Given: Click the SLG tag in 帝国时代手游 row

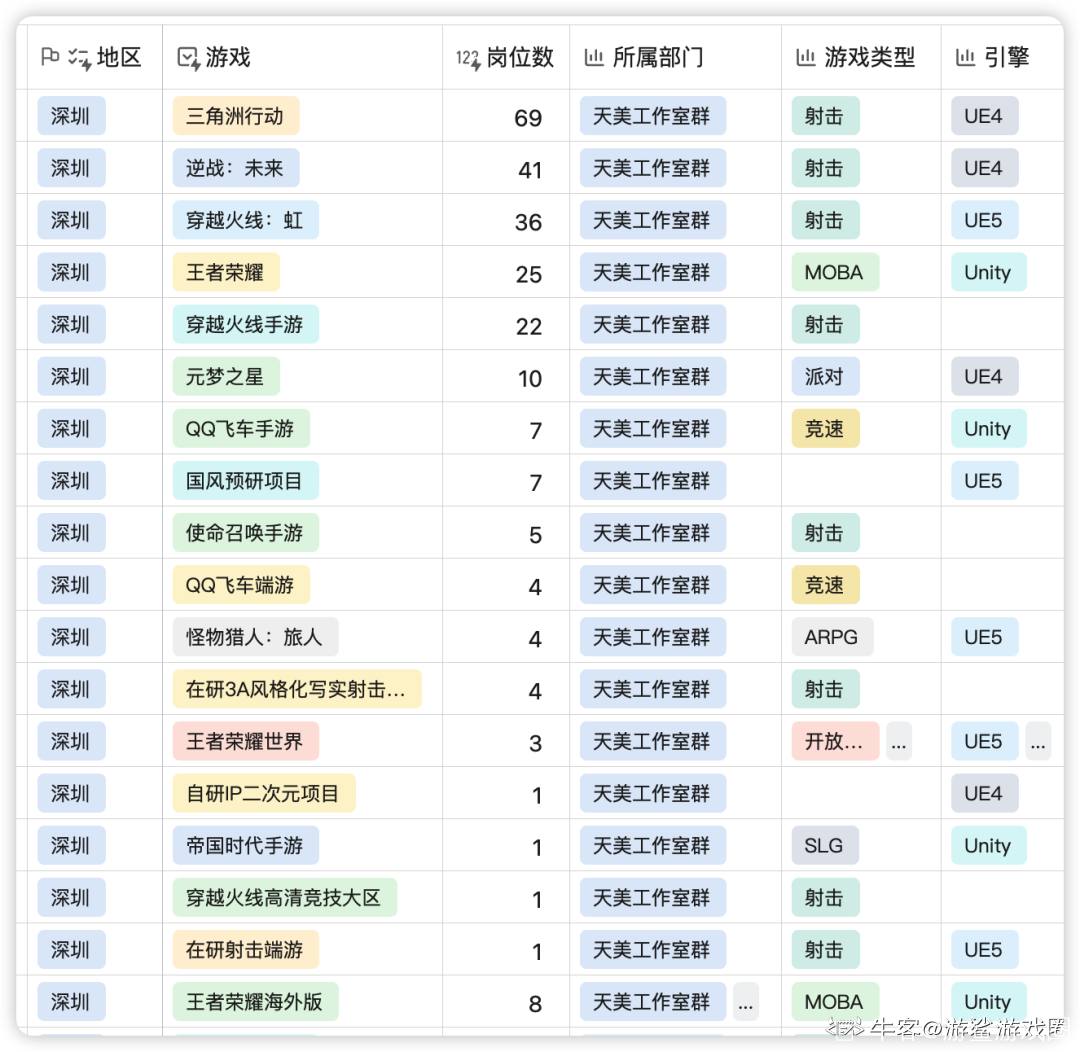Looking at the screenshot, I should 825,845.
